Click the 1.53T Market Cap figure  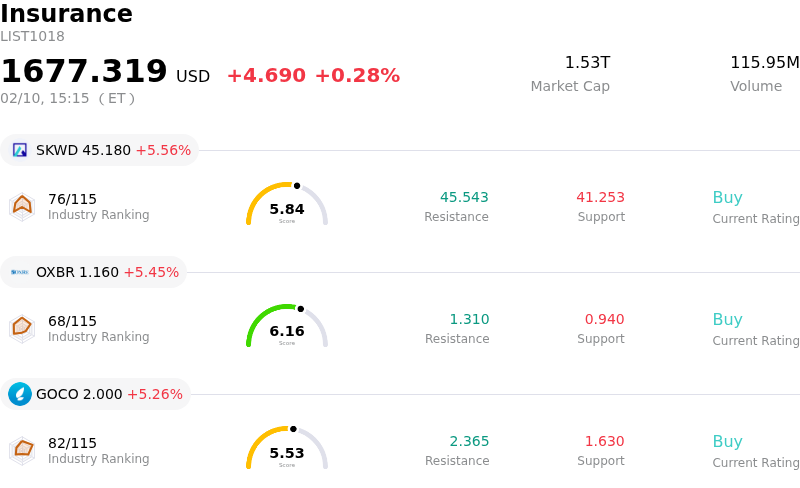tap(587, 63)
